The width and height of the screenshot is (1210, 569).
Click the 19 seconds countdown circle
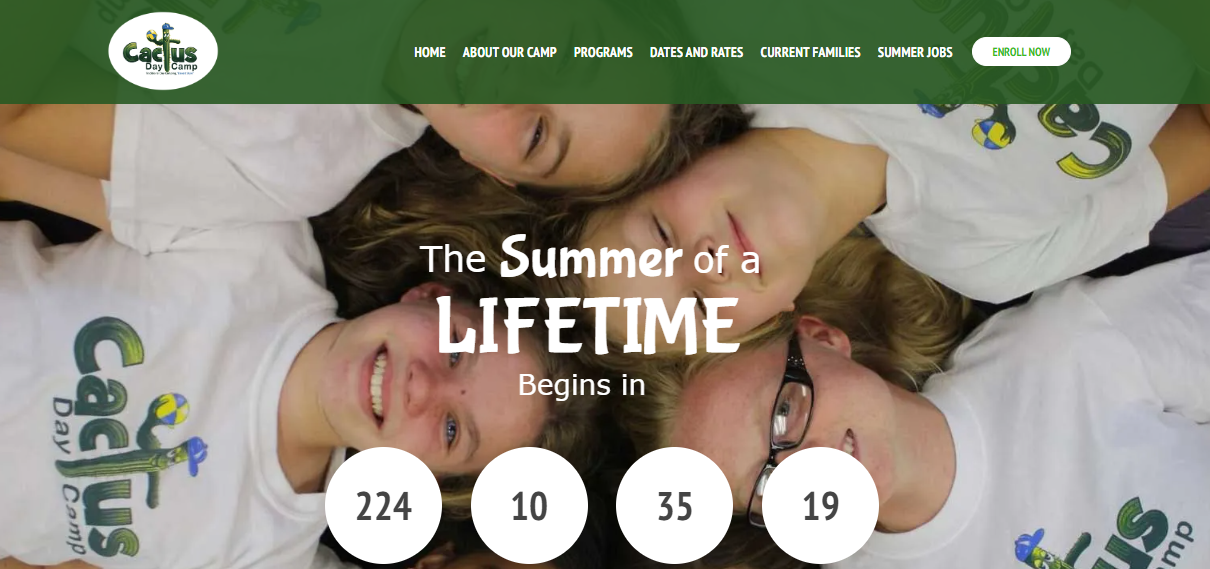coord(820,506)
